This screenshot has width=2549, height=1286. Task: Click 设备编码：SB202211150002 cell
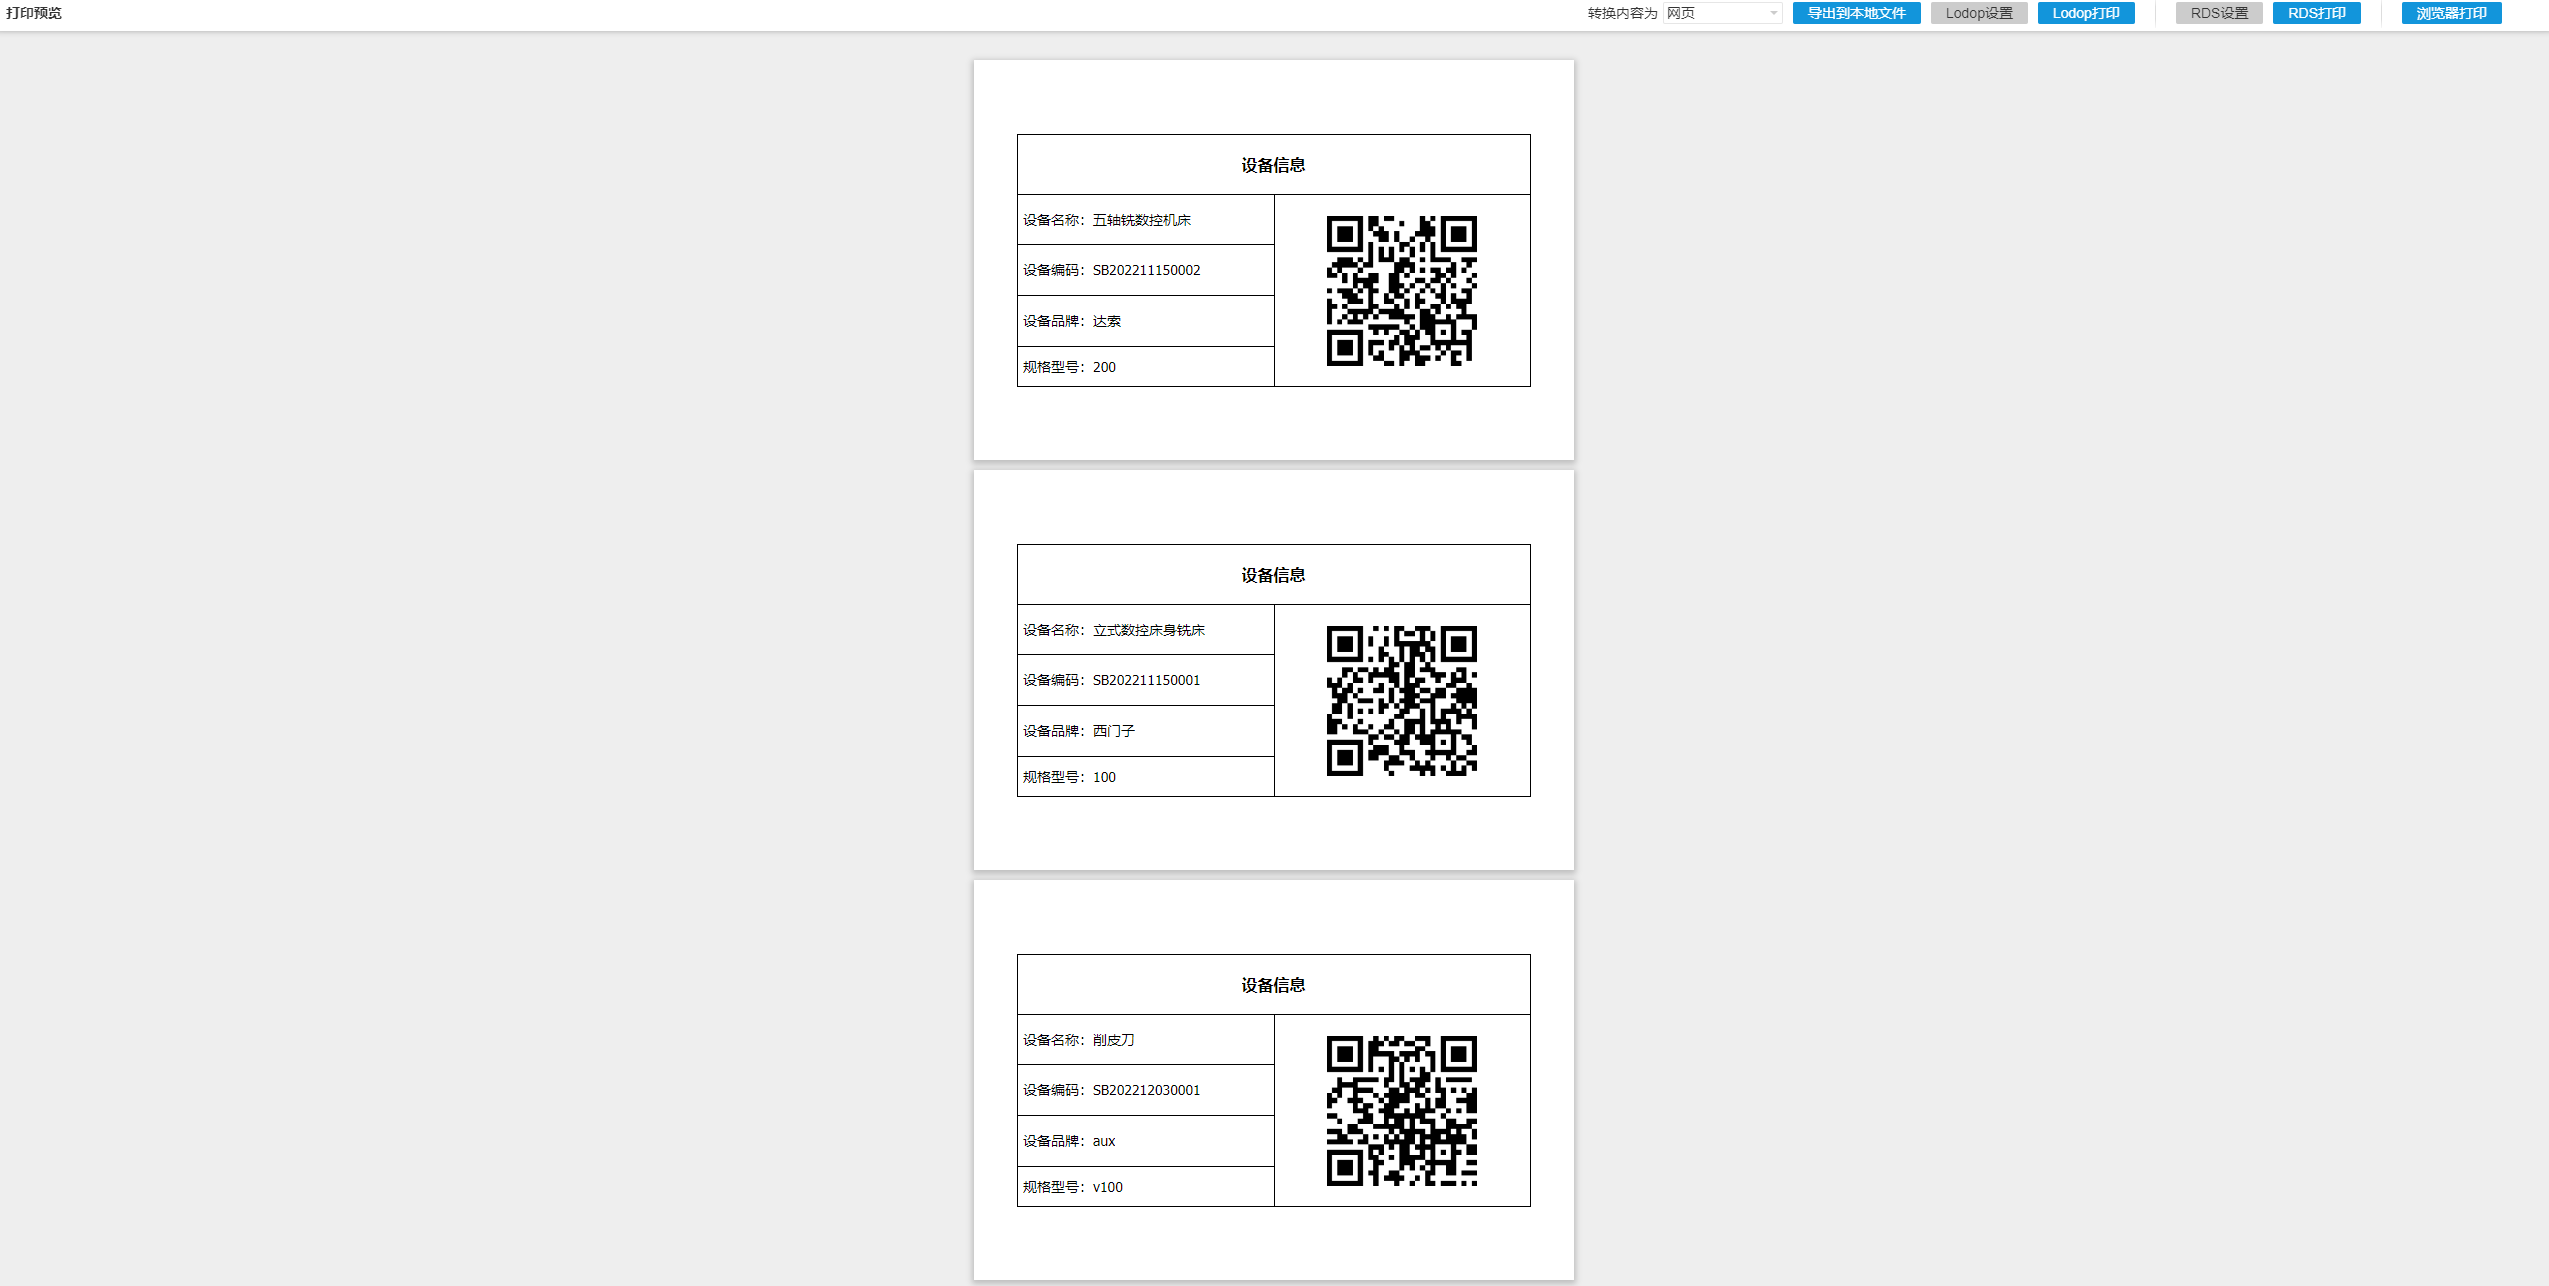coord(1146,270)
